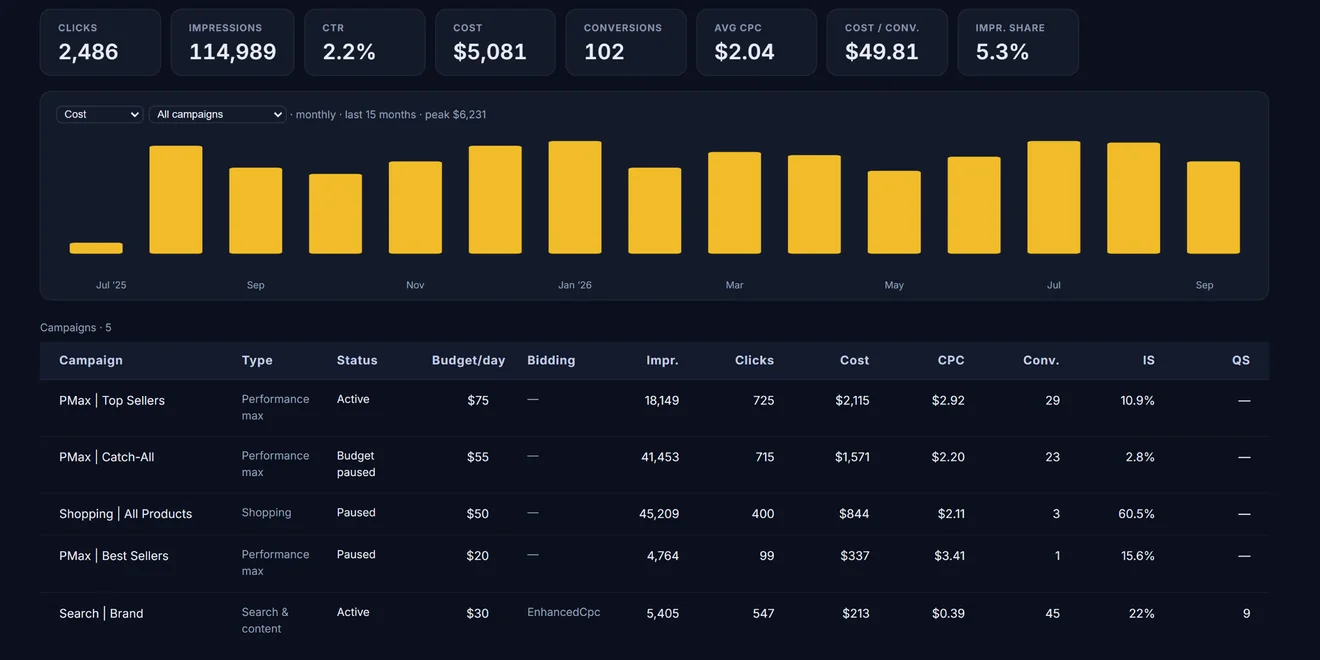
Task: Click the 45,209 impressions cell
Action: pyautogui.click(x=659, y=514)
